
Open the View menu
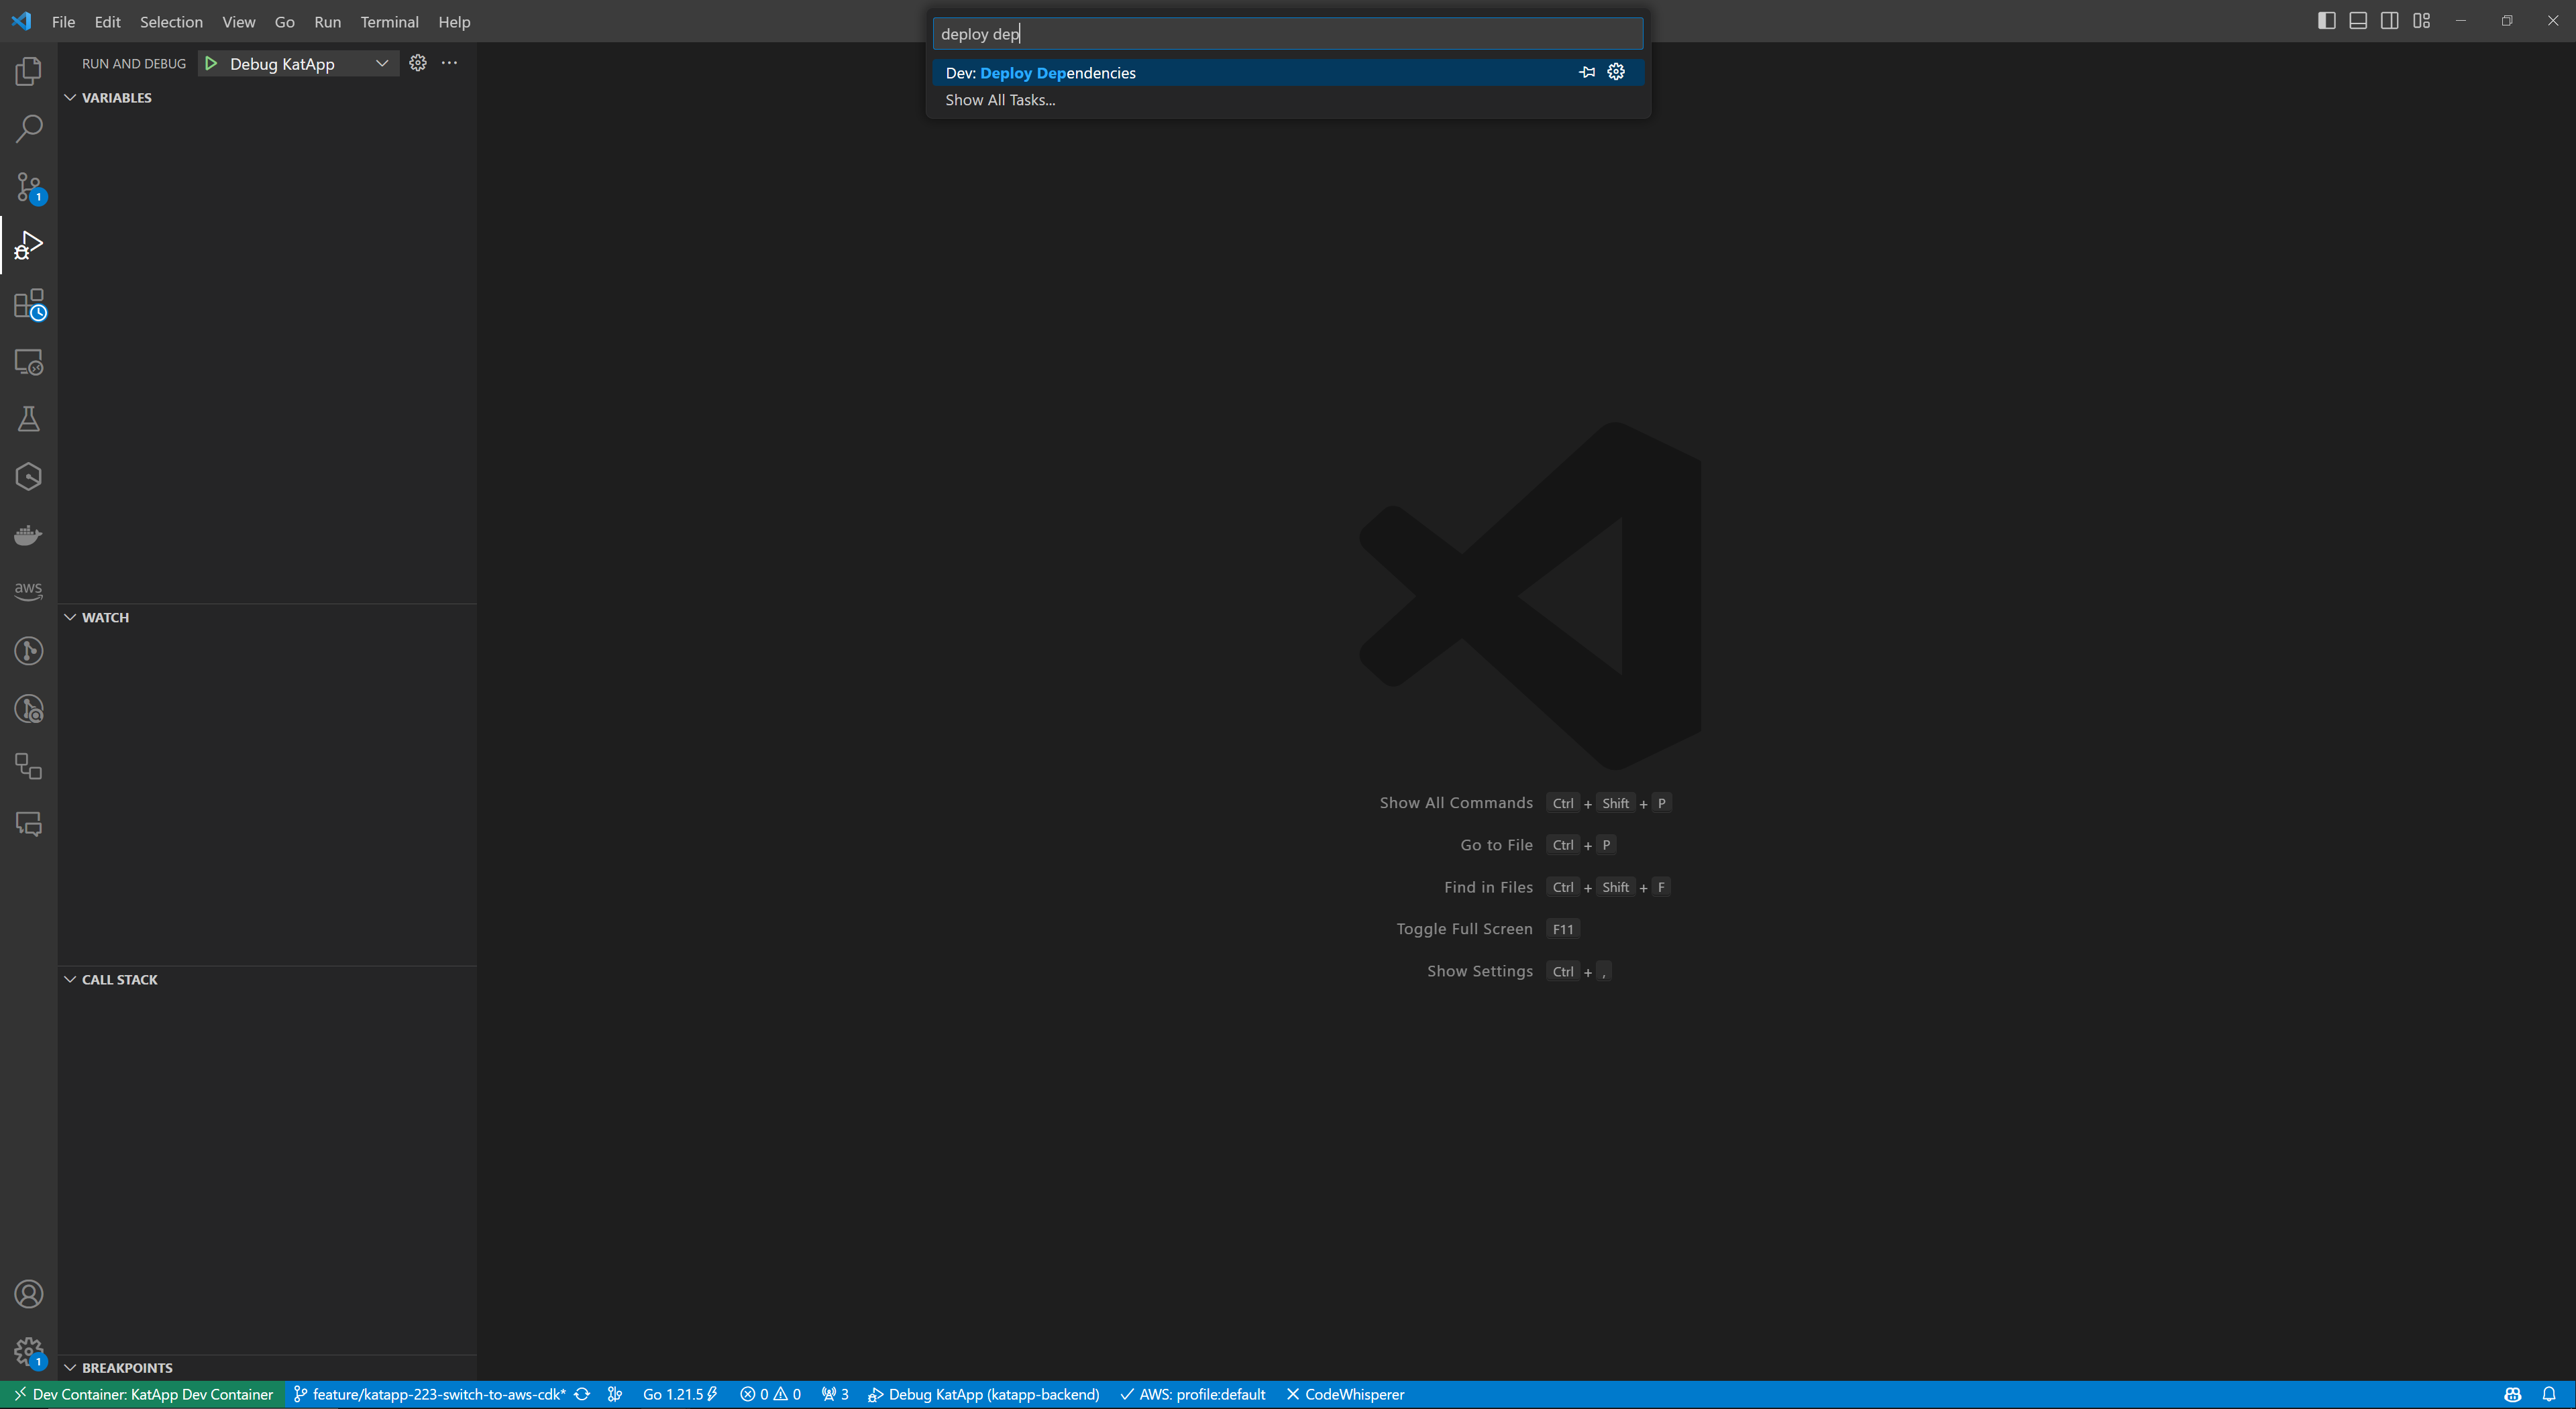click(238, 21)
